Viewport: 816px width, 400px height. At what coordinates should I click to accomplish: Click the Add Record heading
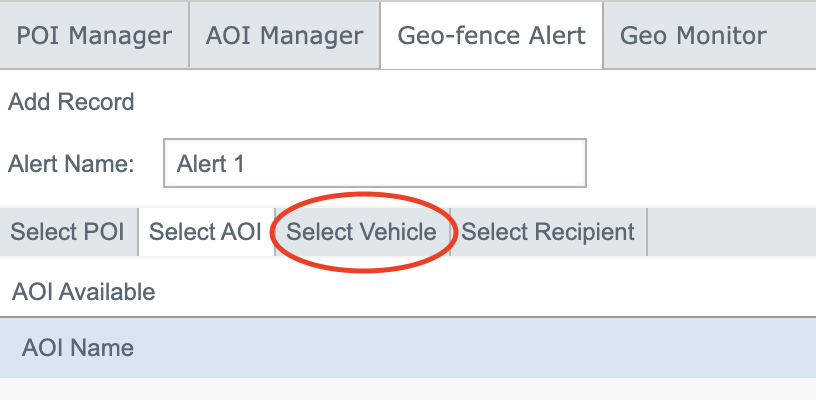71,101
